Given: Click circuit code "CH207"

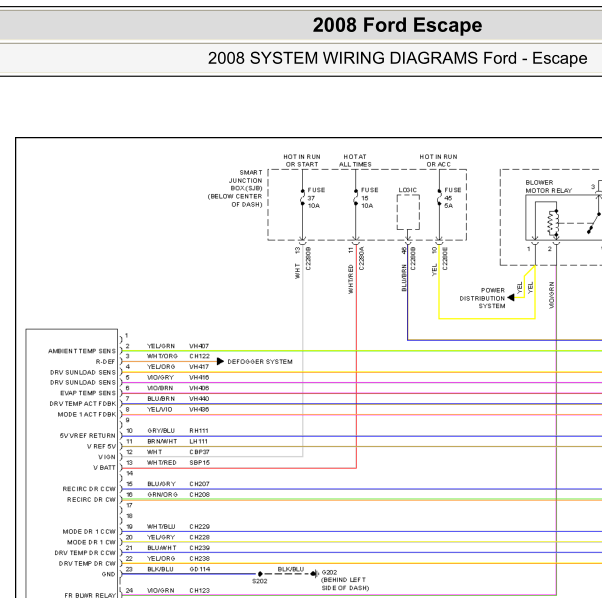Looking at the screenshot, I should tap(200, 484).
